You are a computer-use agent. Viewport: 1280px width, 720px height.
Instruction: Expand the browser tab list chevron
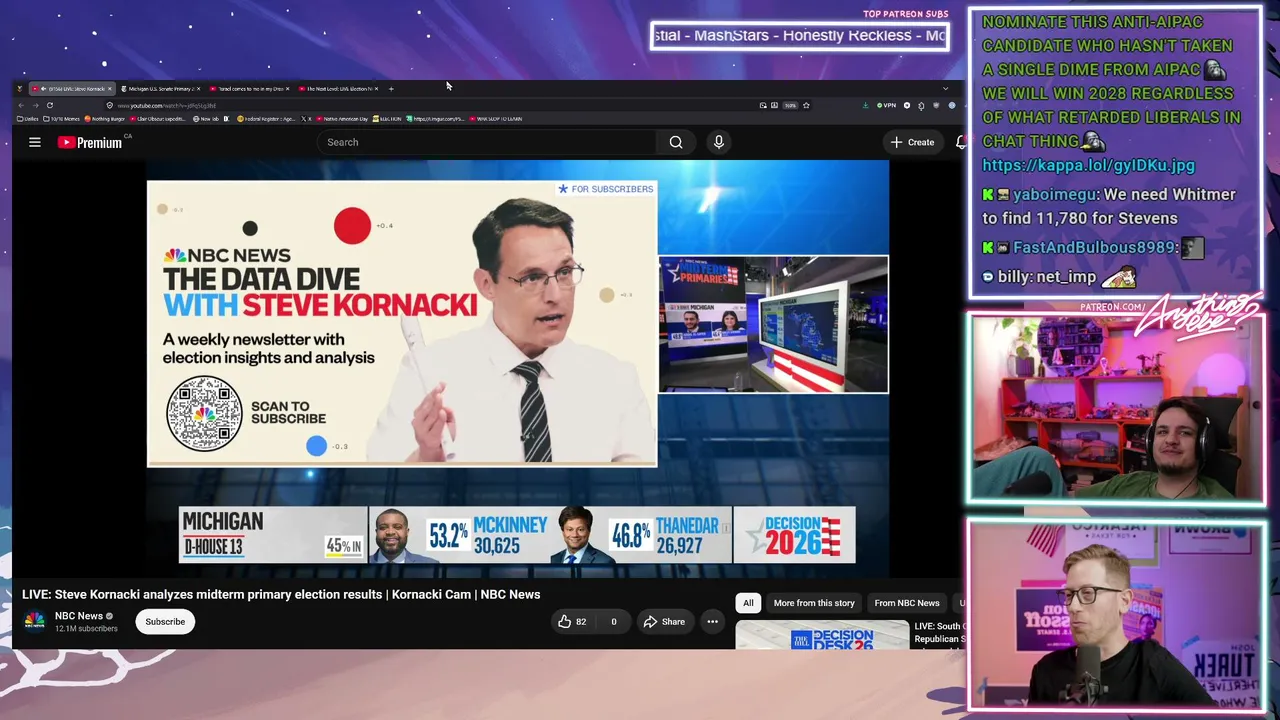[x=945, y=89]
